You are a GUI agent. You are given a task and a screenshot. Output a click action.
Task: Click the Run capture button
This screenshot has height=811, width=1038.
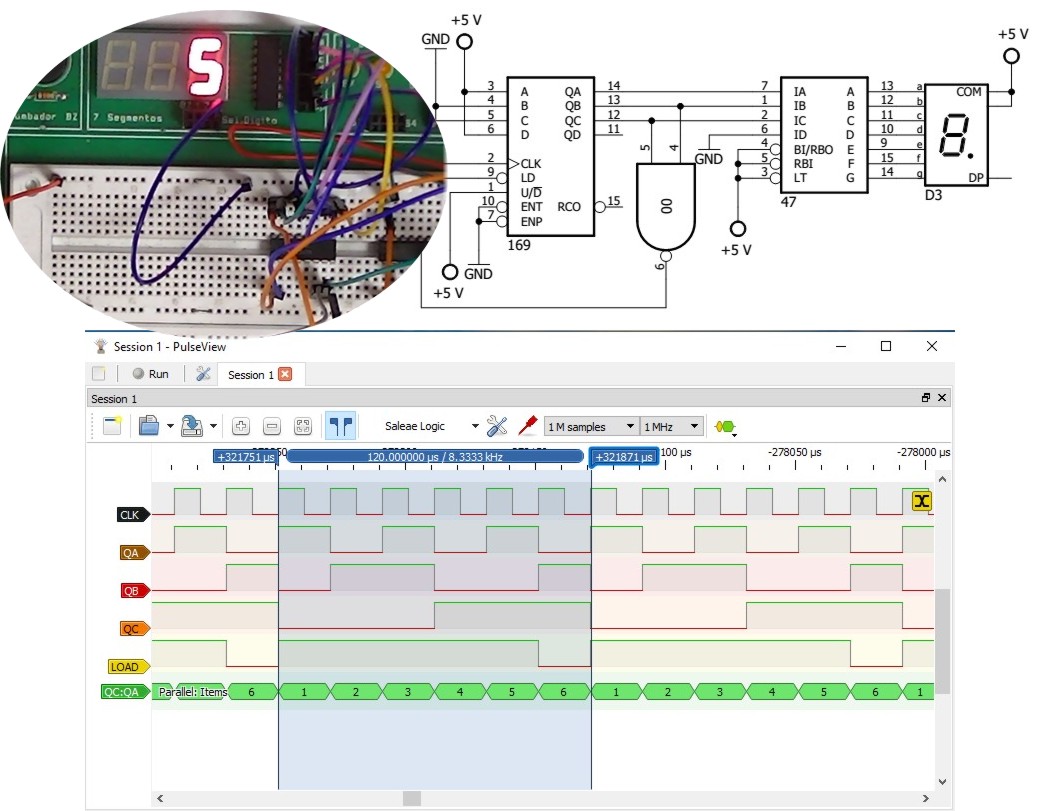(150, 374)
